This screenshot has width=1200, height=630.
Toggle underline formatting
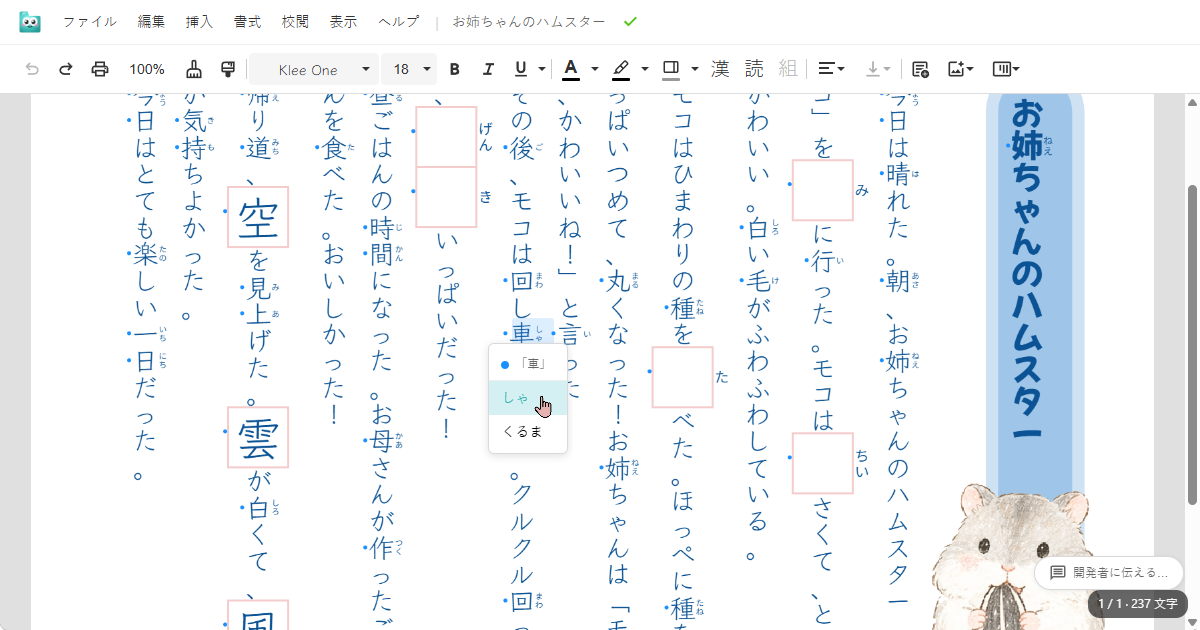point(521,69)
